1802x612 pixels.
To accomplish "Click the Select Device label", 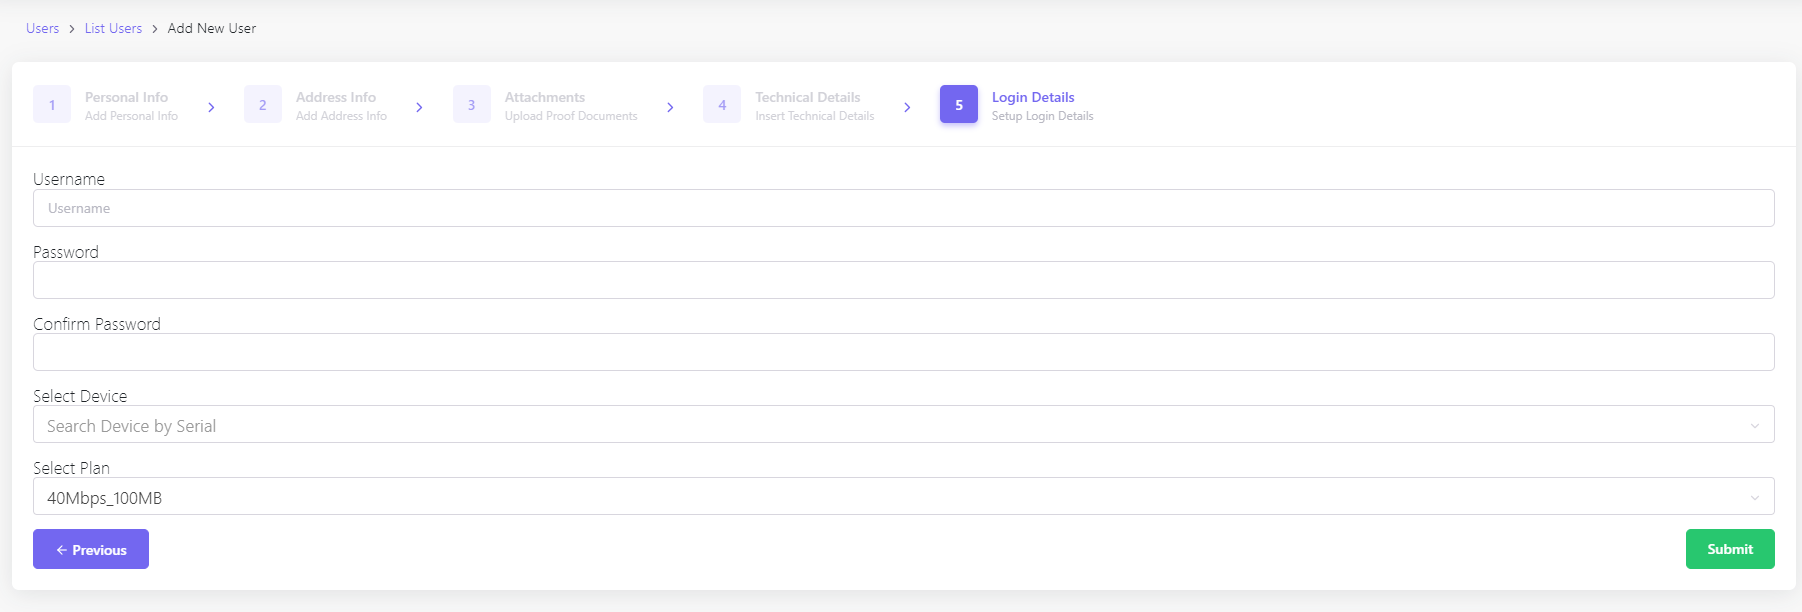I will click(80, 396).
